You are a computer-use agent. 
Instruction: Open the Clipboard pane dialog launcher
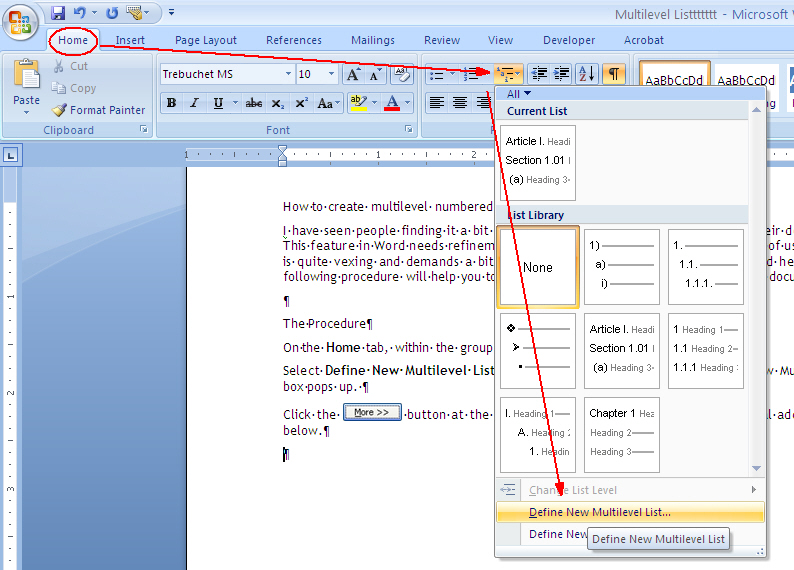(x=144, y=130)
